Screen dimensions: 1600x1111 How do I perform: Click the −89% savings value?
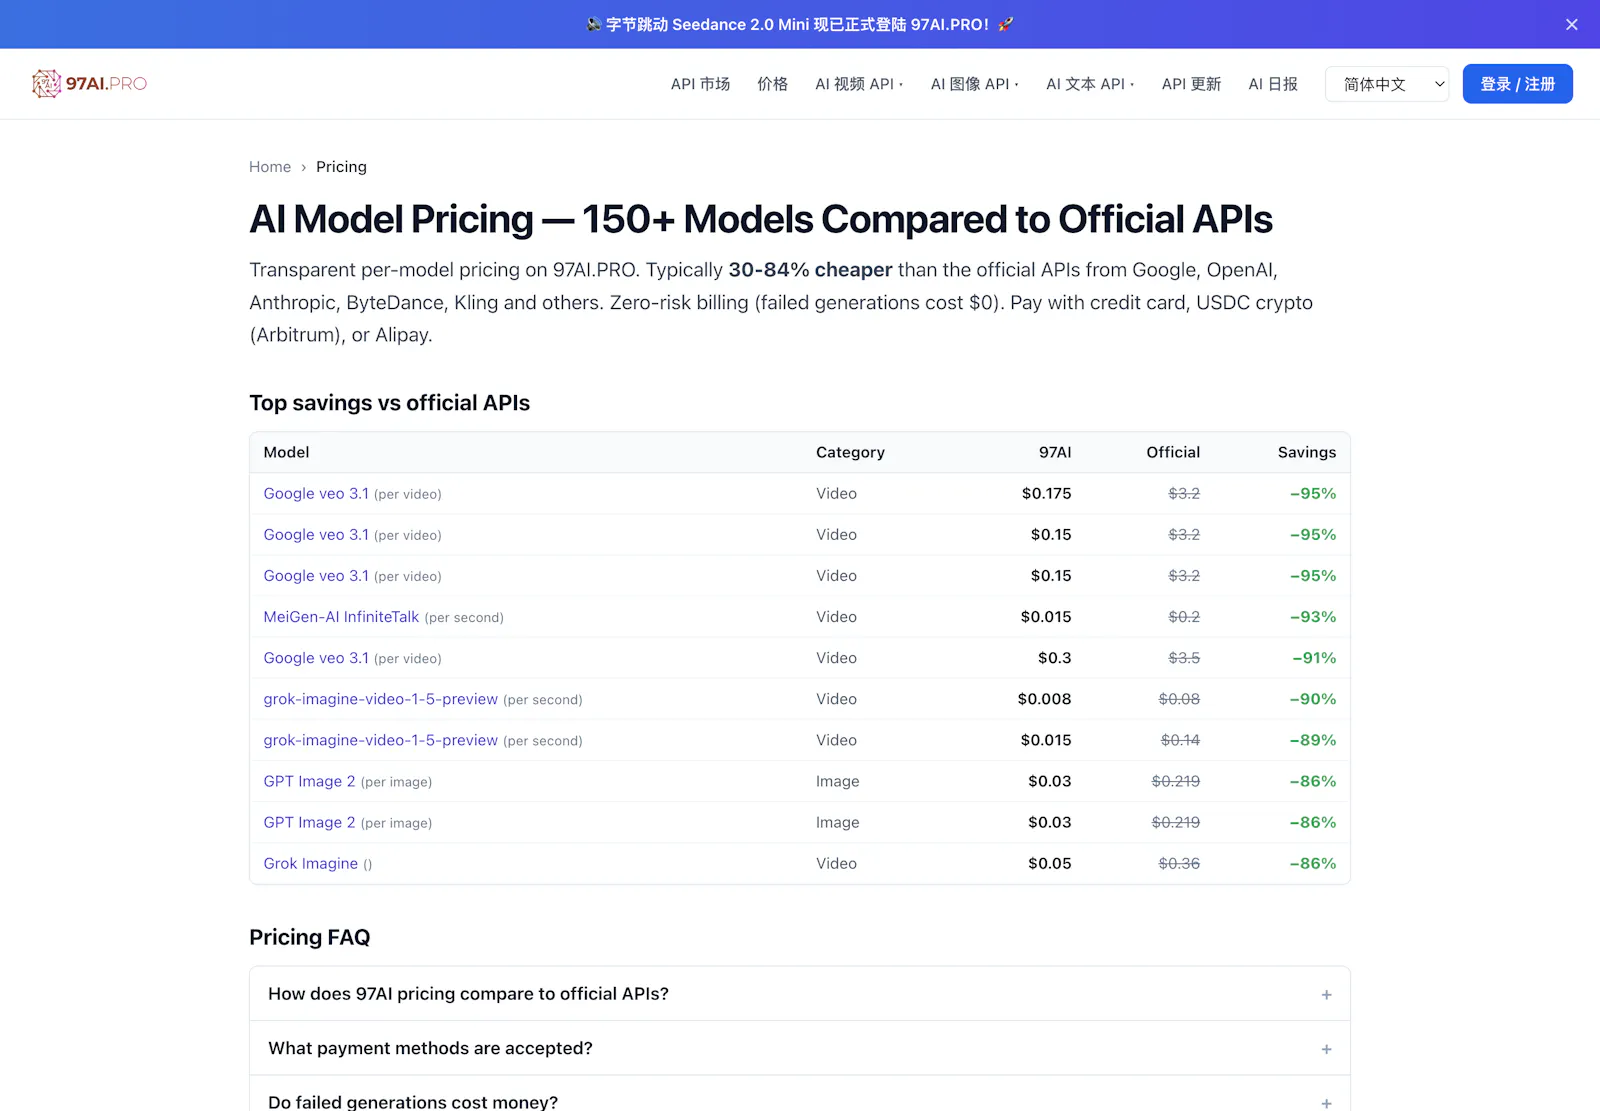1313,740
